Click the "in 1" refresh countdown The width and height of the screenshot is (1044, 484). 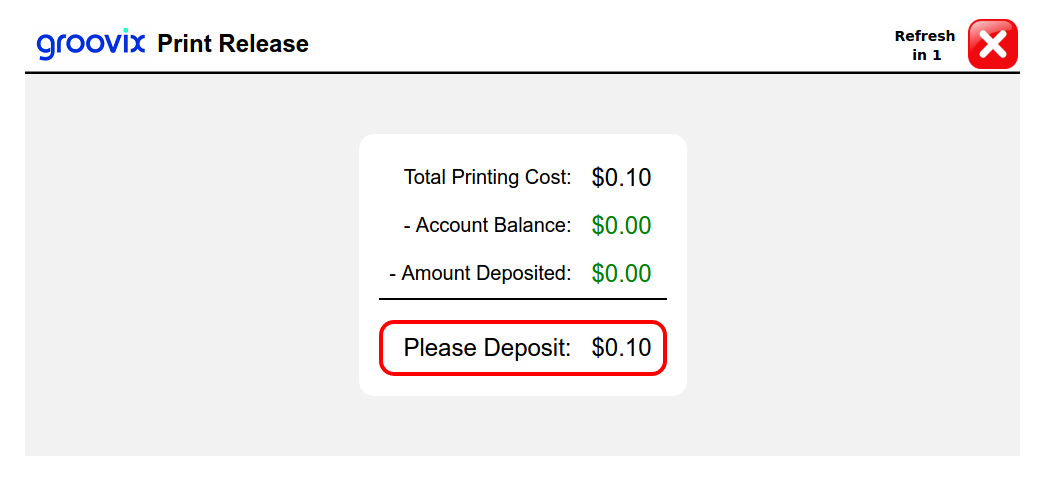point(926,55)
